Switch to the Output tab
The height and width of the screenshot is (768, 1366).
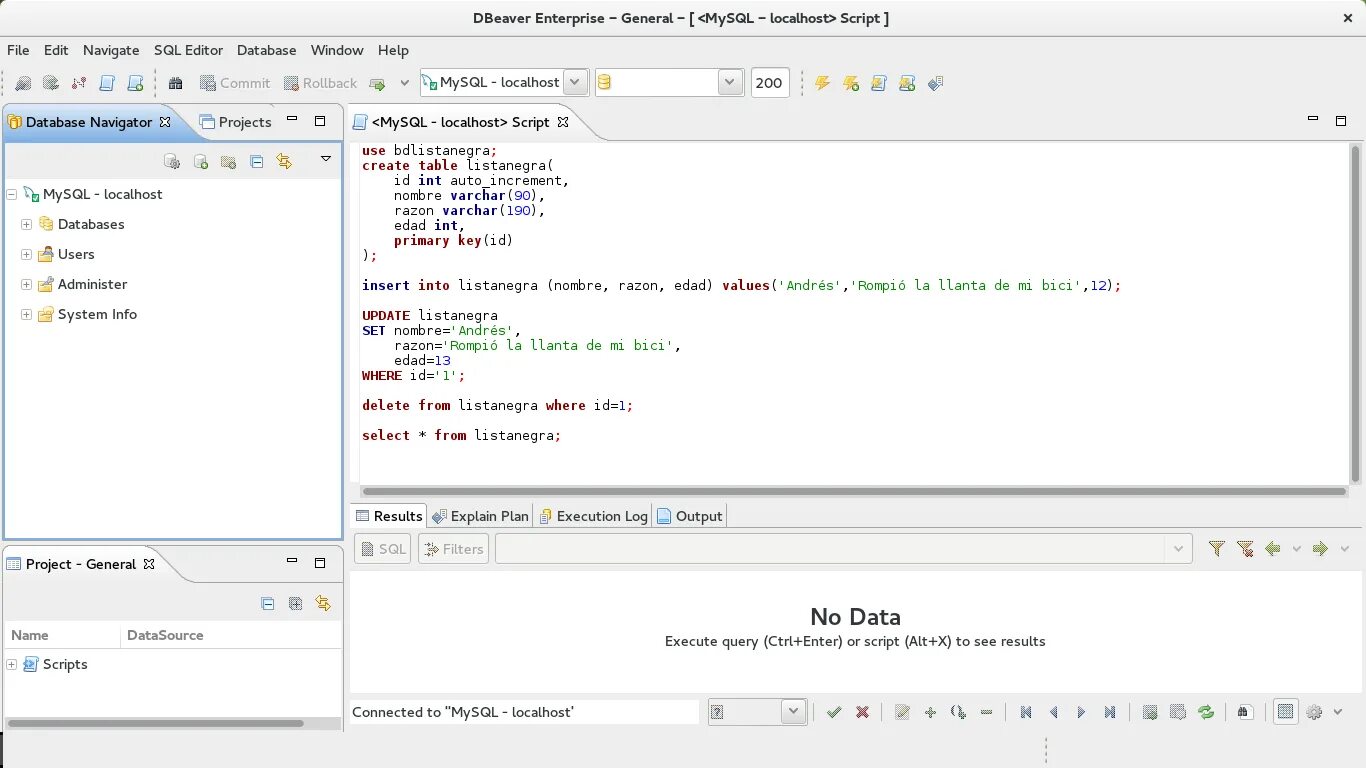(690, 516)
